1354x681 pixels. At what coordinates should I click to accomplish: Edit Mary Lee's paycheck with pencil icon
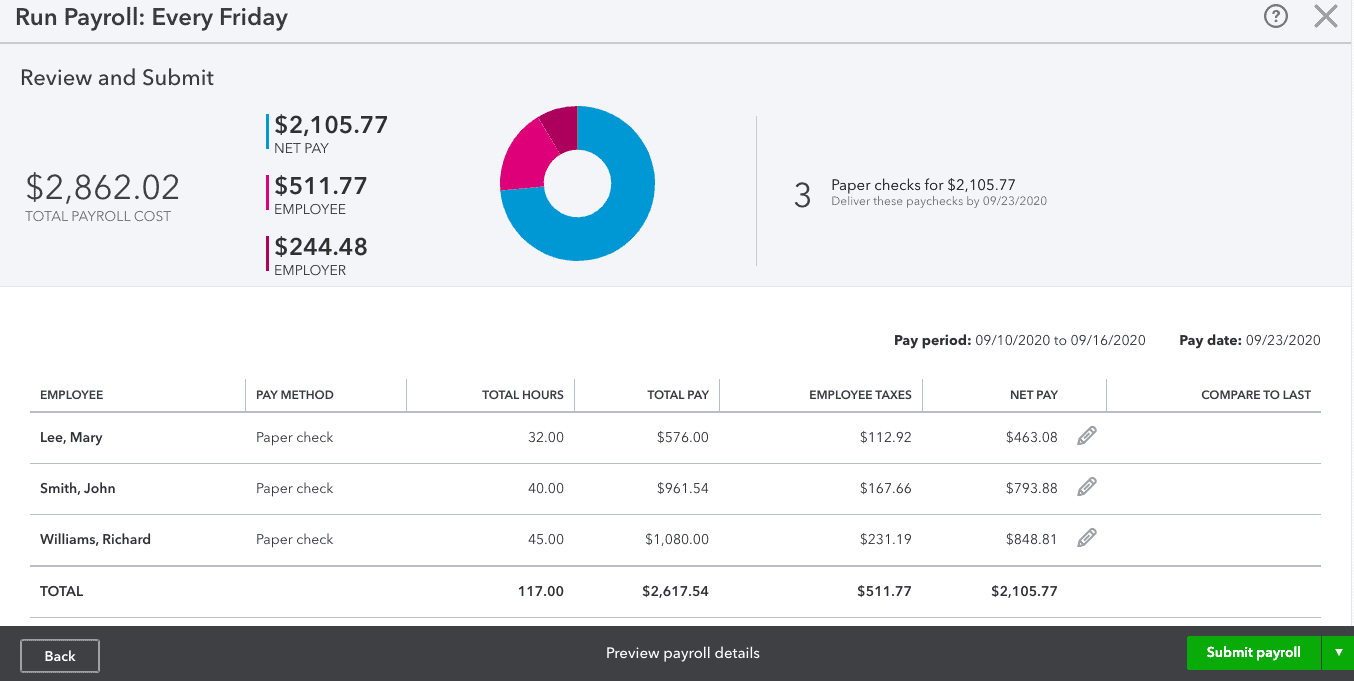point(1087,436)
